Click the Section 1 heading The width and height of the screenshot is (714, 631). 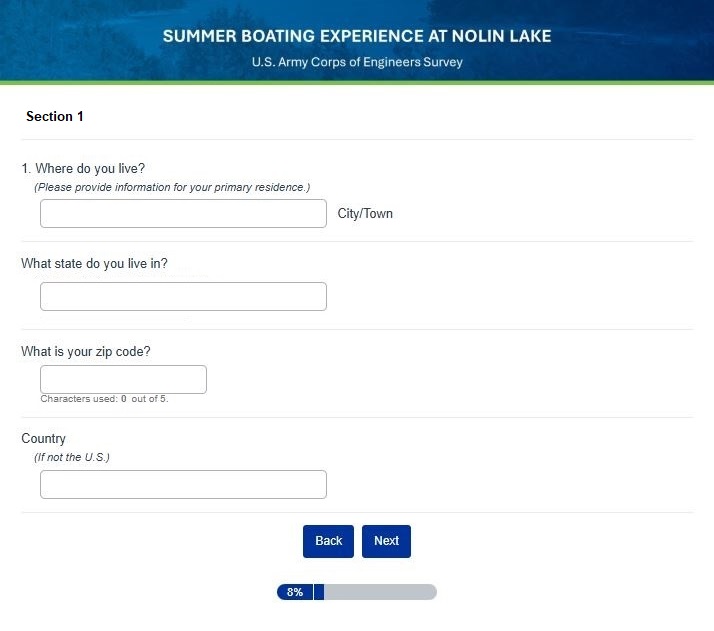55,116
